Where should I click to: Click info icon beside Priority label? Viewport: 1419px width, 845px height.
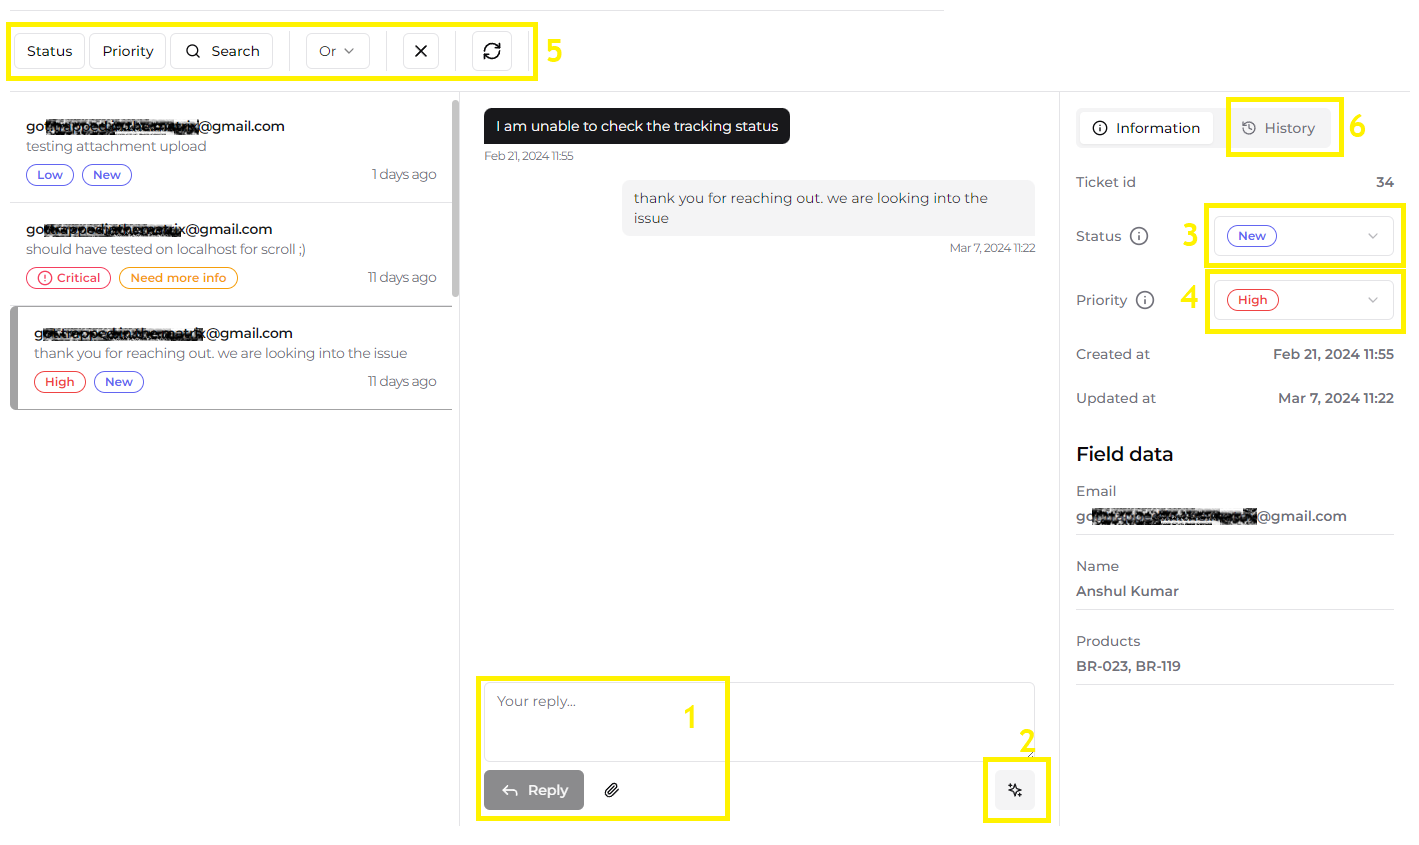coord(1146,300)
